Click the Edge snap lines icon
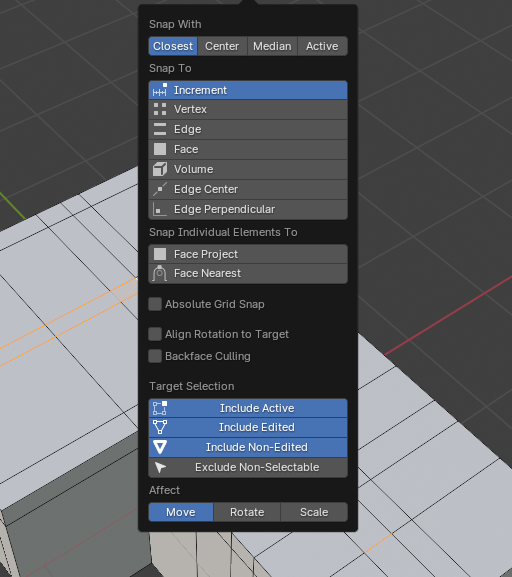 (160, 129)
